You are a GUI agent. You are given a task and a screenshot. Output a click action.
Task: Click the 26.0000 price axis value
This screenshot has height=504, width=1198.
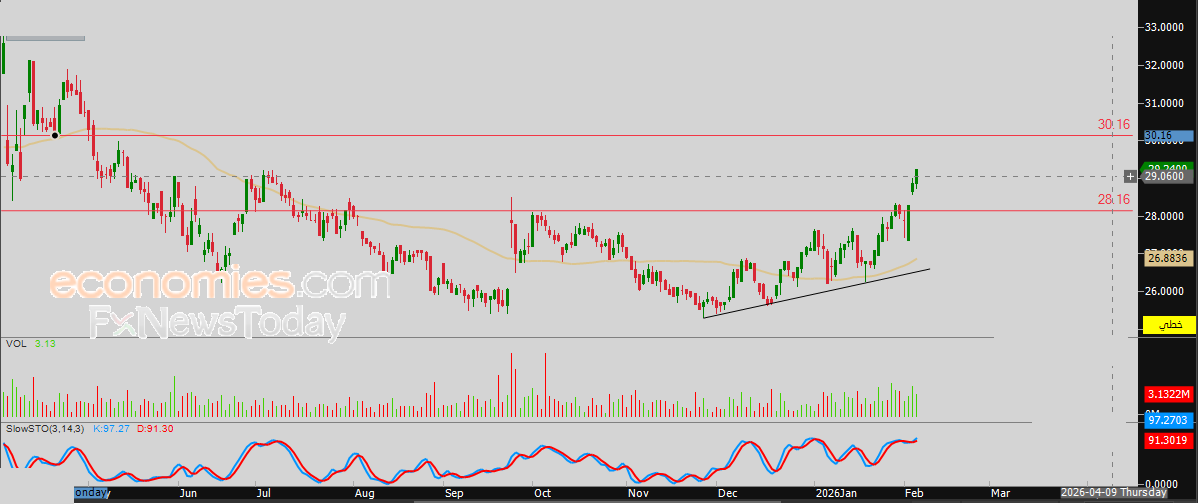pyautogui.click(x=1164, y=292)
